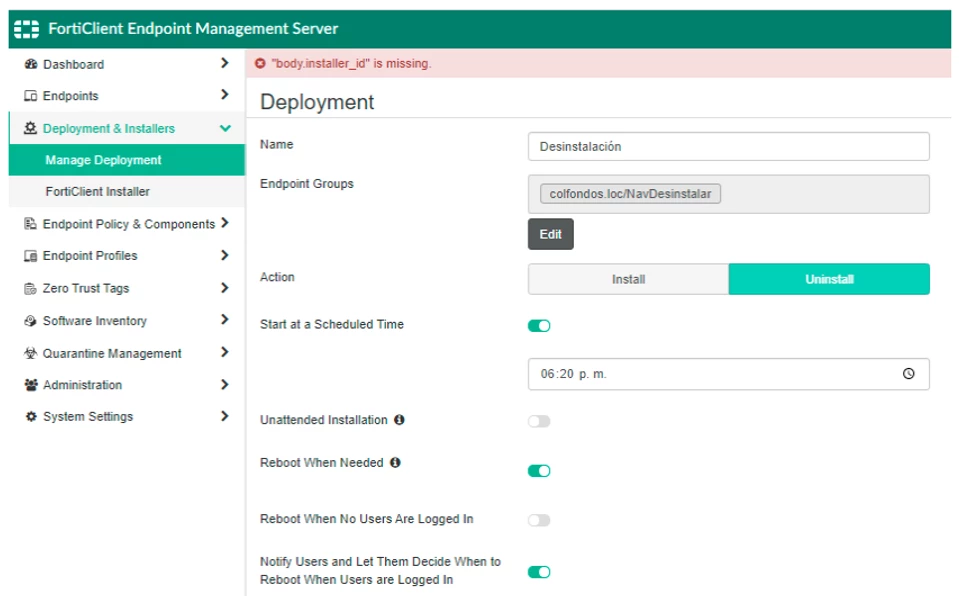Expand the Endpoint Profiles chevron
This screenshot has height=596, width=959.
click(224, 255)
